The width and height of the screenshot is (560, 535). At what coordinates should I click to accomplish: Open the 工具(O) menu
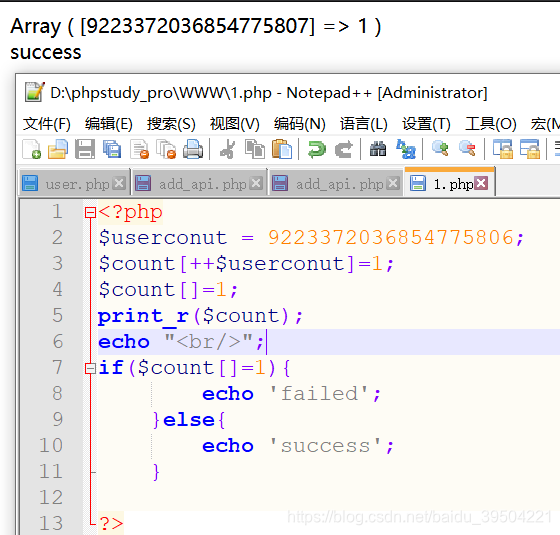[491, 124]
